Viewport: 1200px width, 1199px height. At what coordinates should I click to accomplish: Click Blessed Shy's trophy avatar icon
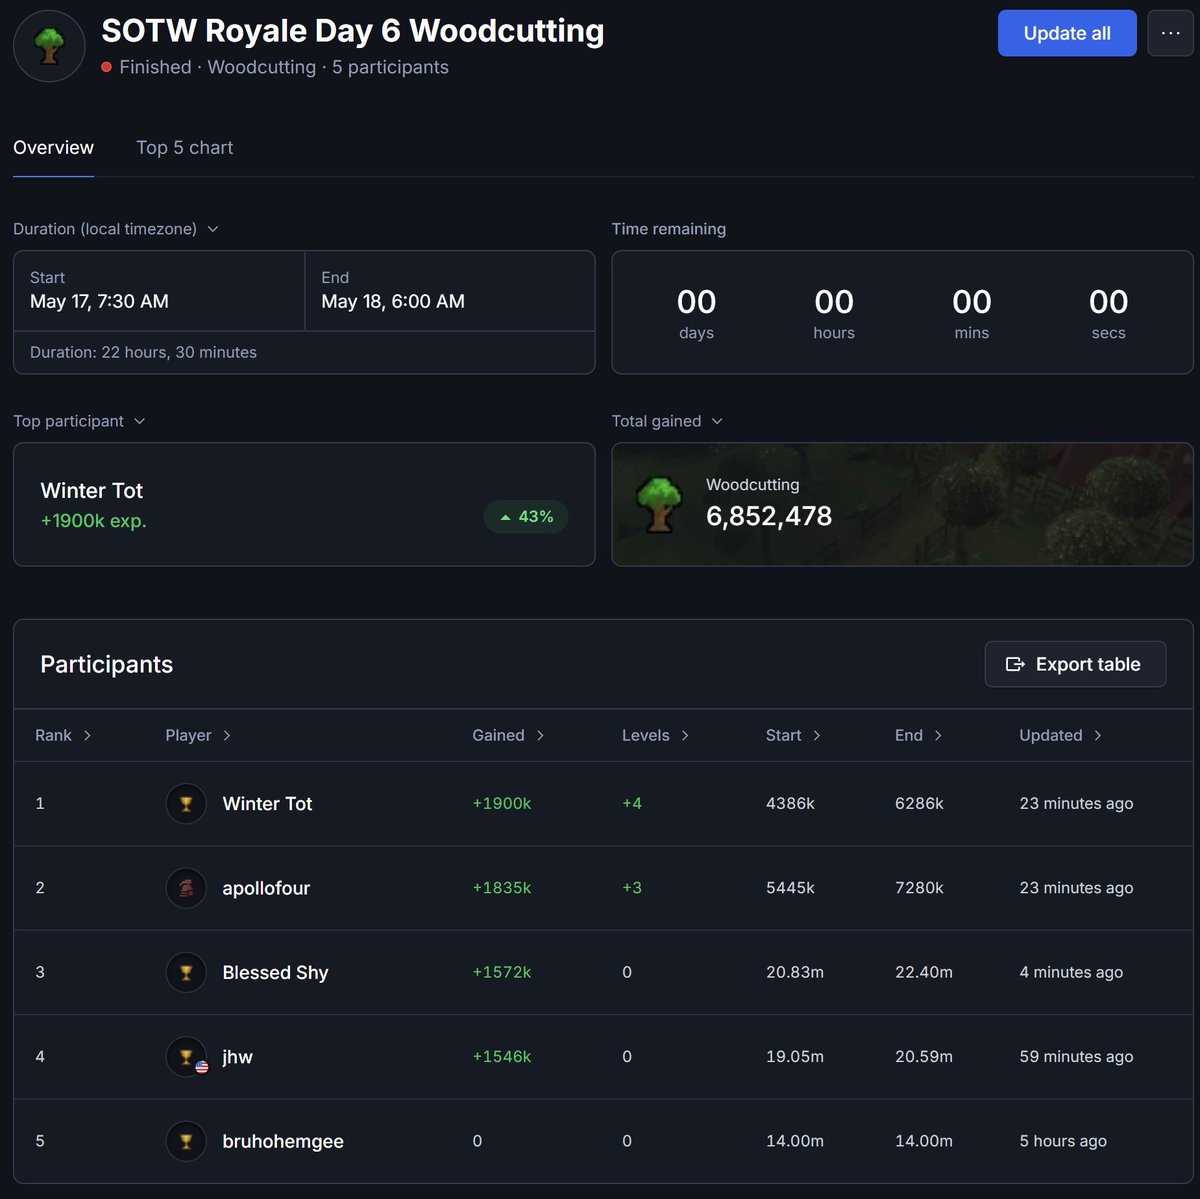(x=186, y=972)
